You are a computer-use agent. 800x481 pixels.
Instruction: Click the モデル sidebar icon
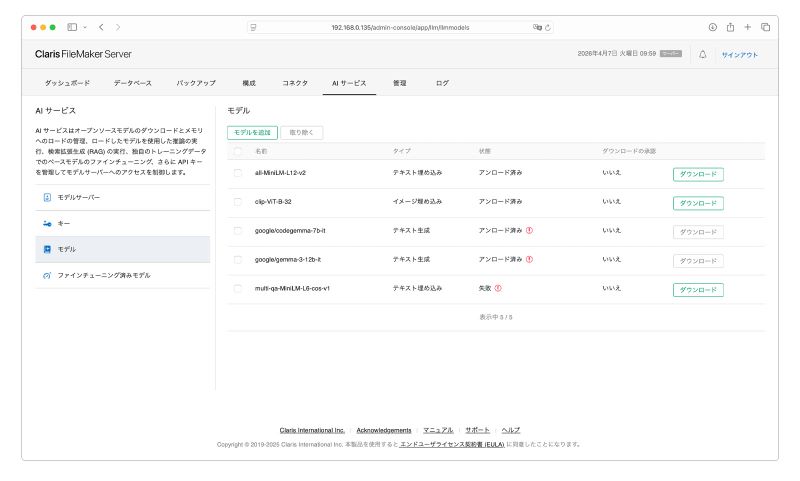[x=47, y=249]
